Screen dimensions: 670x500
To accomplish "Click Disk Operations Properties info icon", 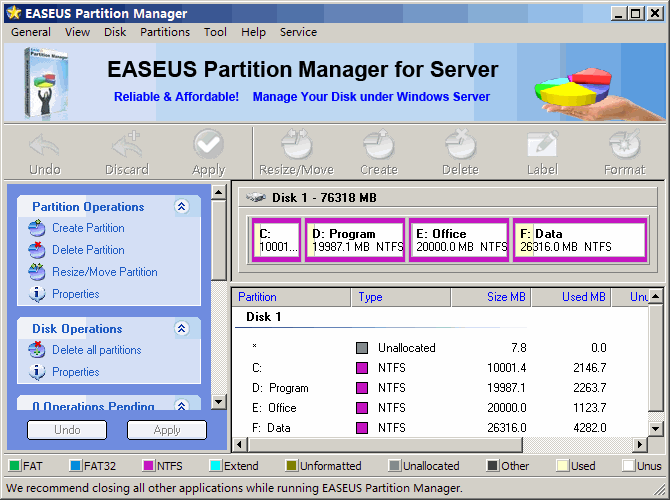I will (37, 372).
